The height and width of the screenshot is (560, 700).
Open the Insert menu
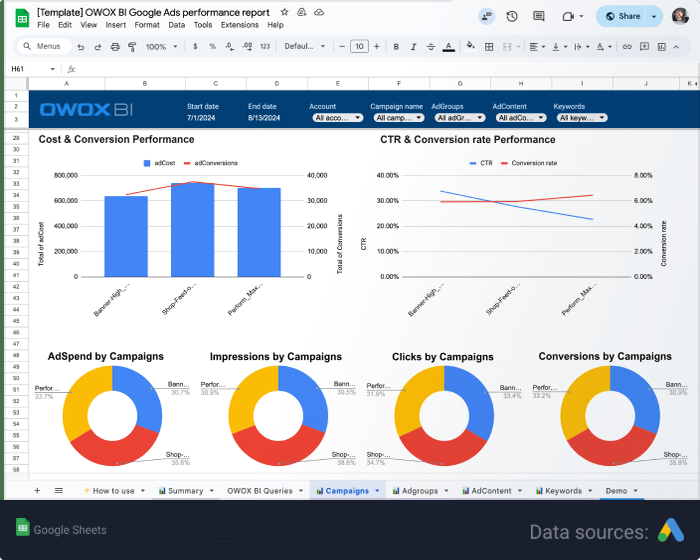tap(116, 25)
